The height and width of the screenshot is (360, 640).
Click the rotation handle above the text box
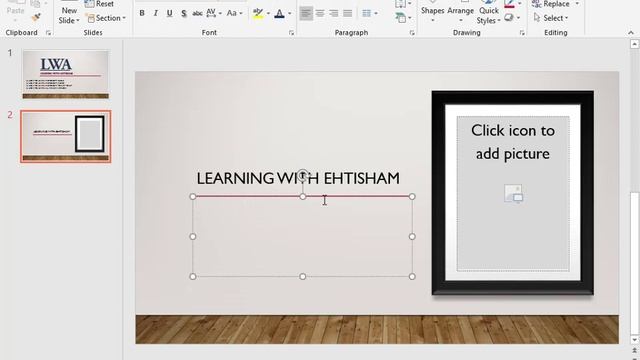tap(302, 176)
